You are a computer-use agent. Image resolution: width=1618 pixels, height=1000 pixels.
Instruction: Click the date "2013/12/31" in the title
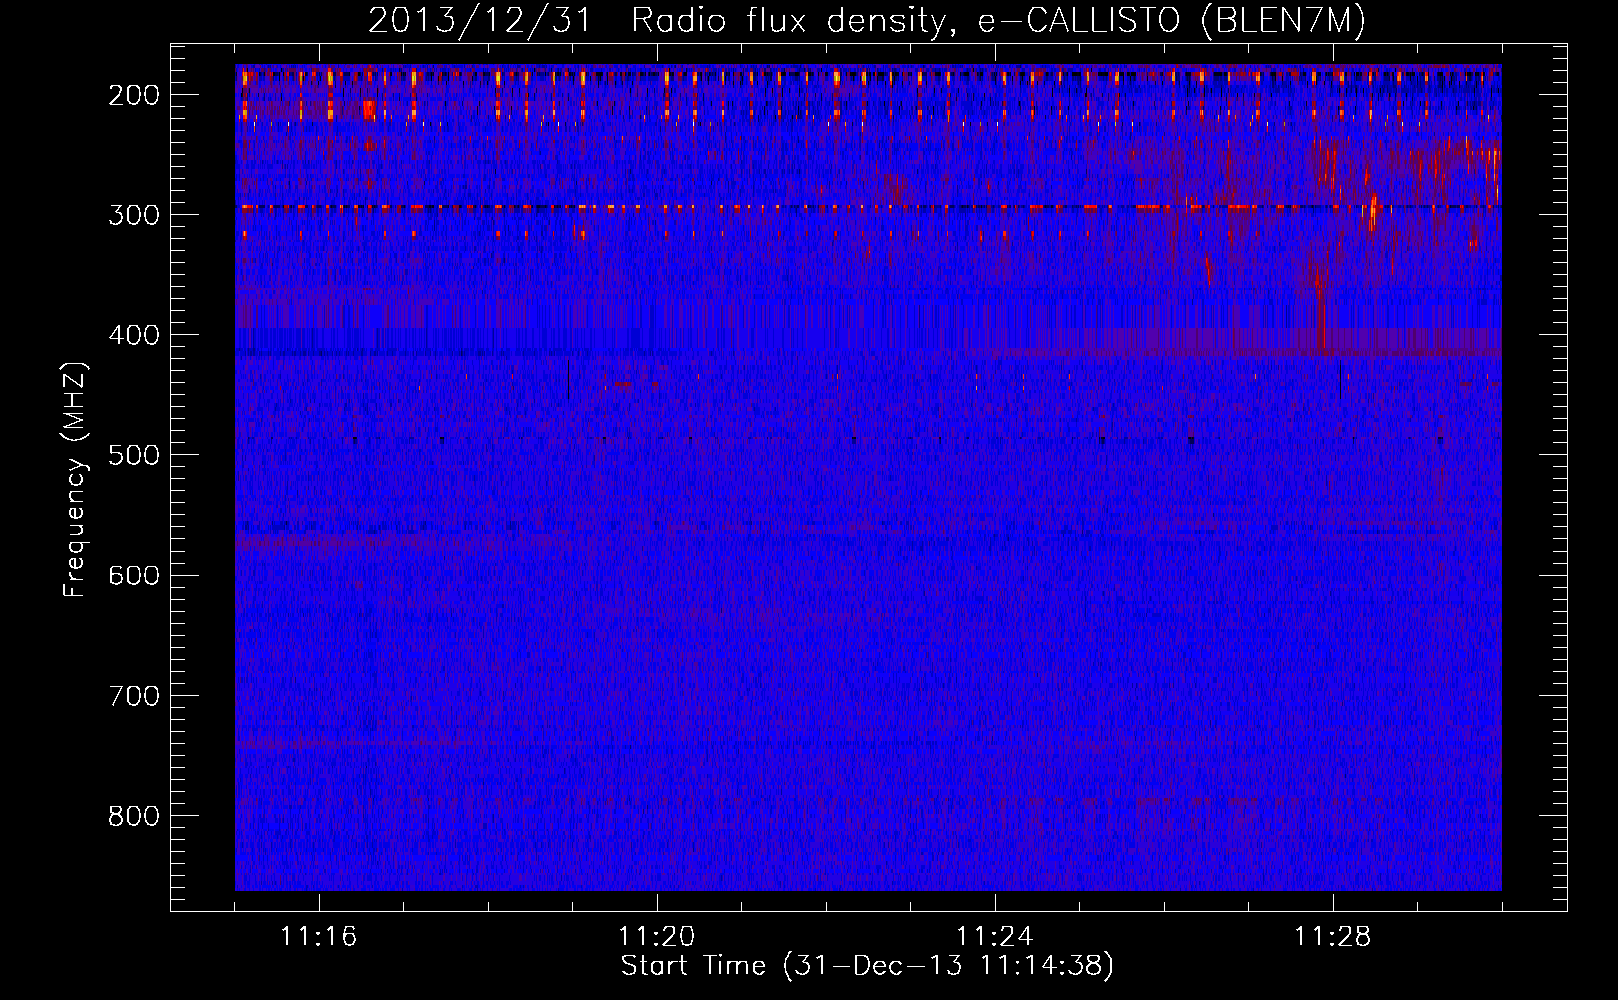[481, 21]
